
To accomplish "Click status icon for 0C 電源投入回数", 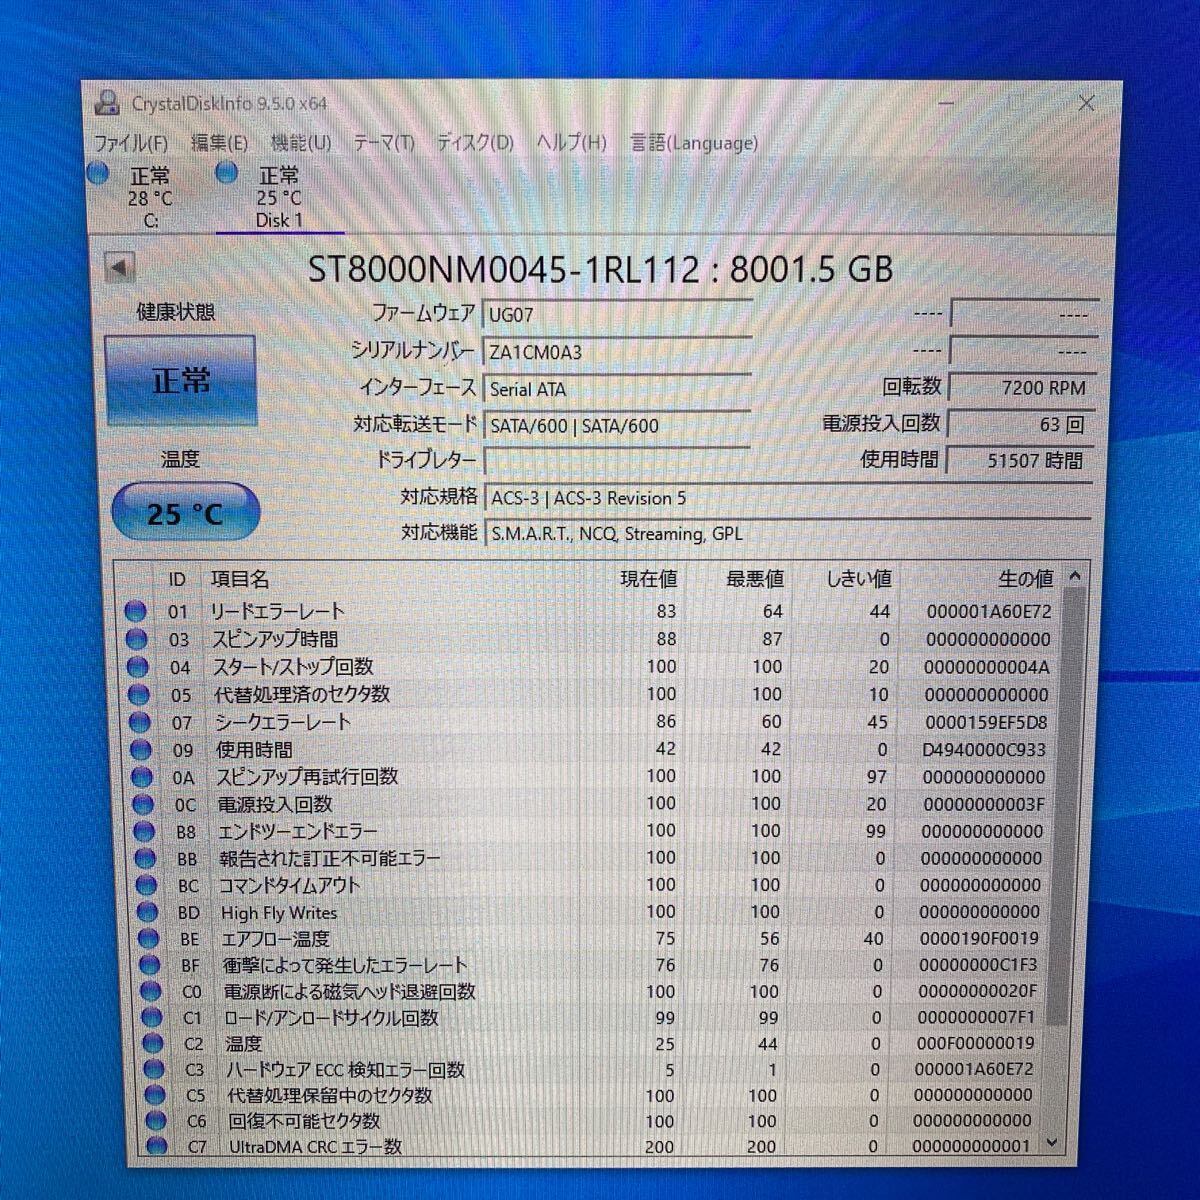I will click(142, 804).
